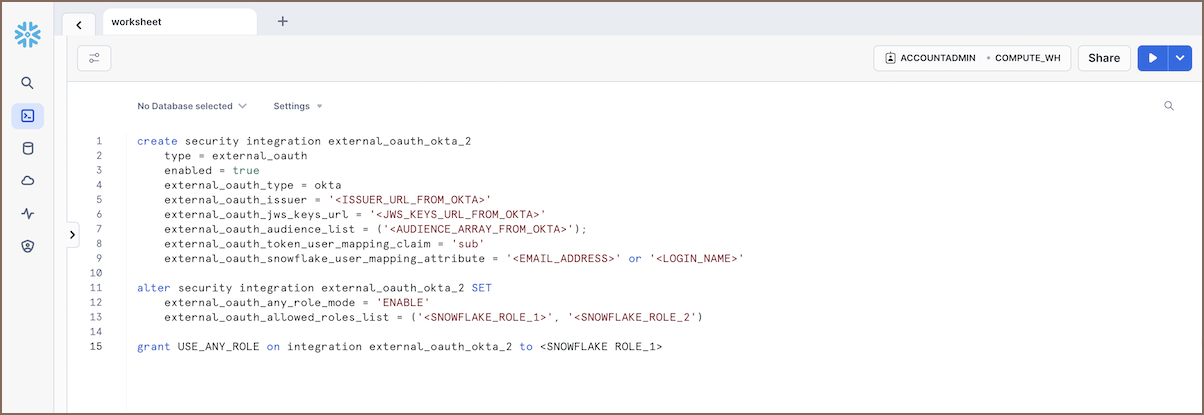Click the Snowflake logo icon
This screenshot has width=1204, height=415.
tap(27, 36)
